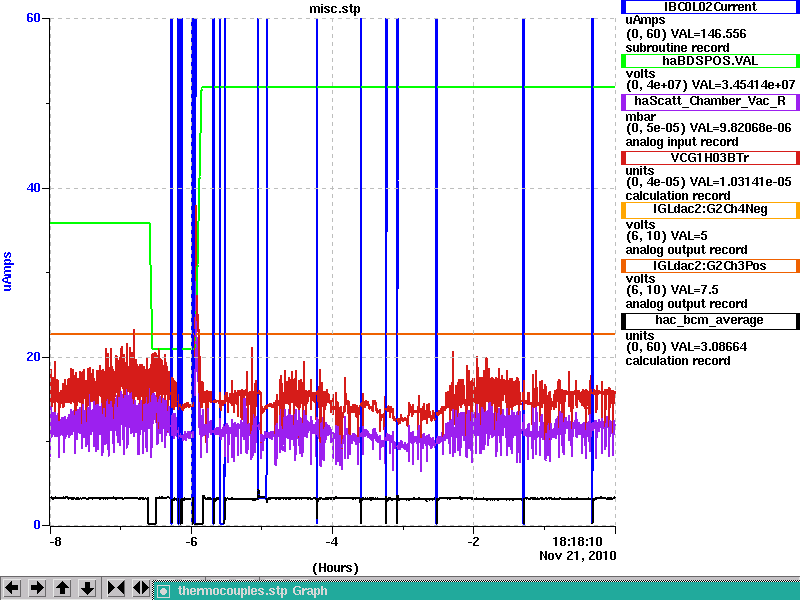
Task: Click the -8 hour tick label
Action: point(55,541)
